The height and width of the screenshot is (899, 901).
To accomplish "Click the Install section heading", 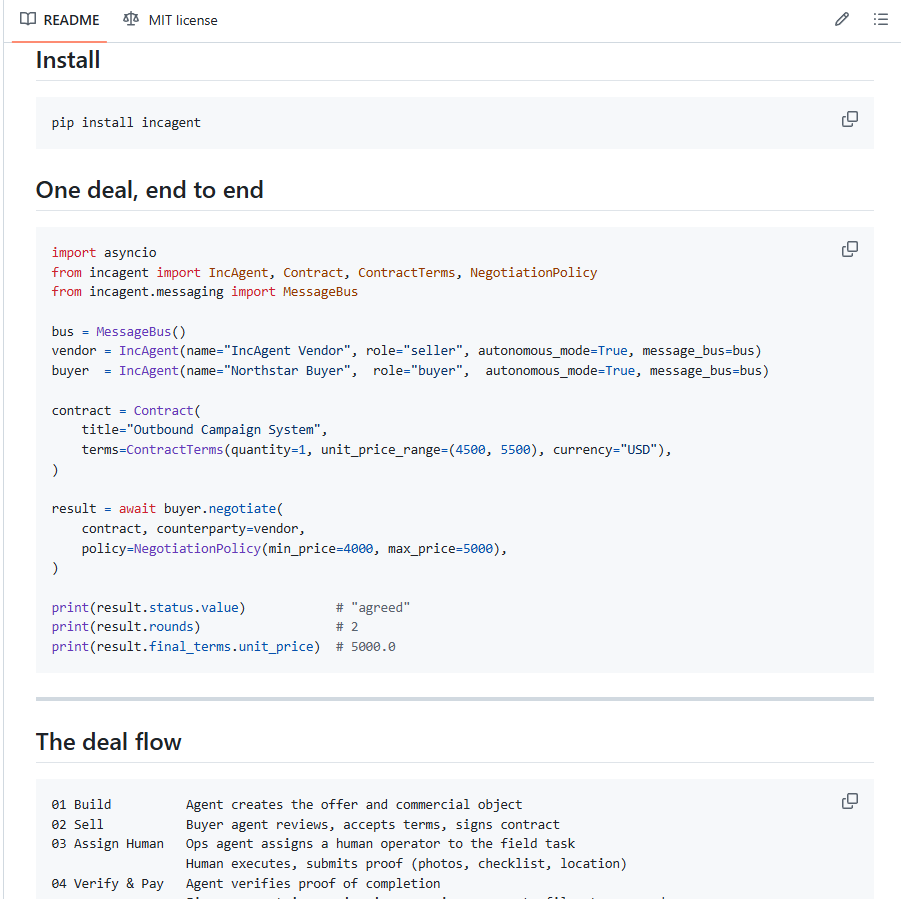I will click(68, 60).
